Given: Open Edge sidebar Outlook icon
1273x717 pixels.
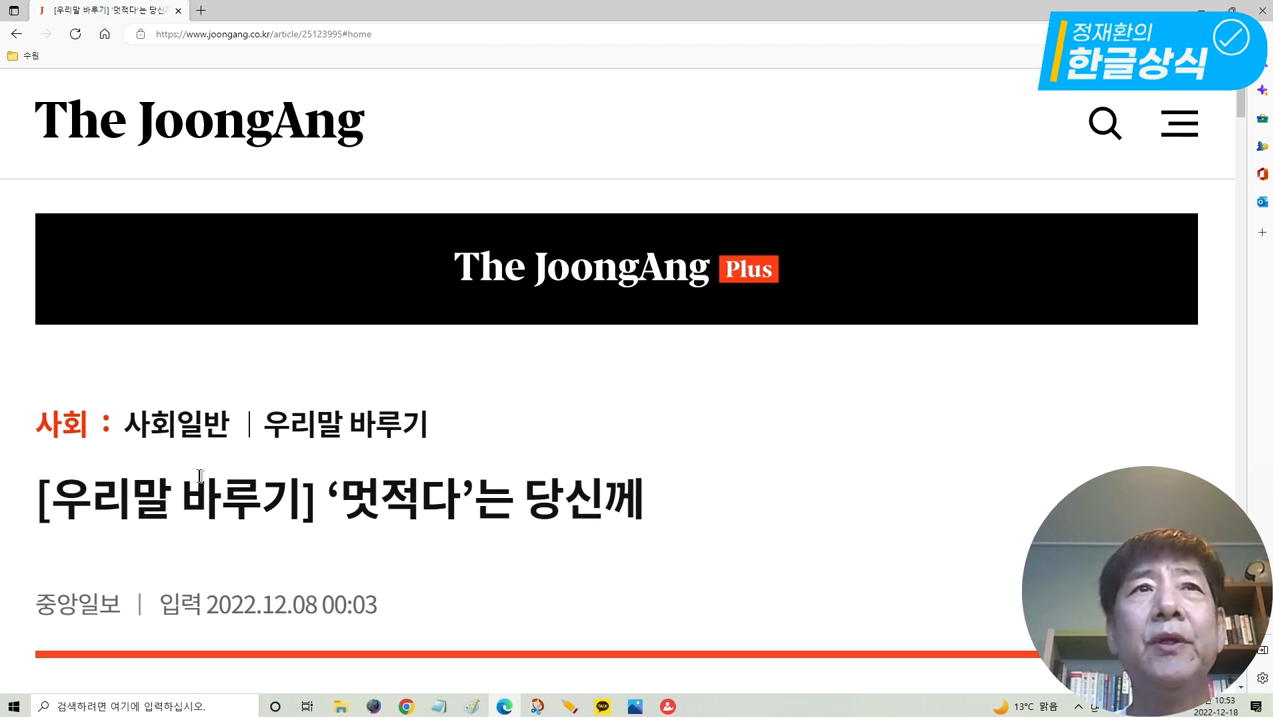Looking at the screenshot, I should [x=1262, y=202].
